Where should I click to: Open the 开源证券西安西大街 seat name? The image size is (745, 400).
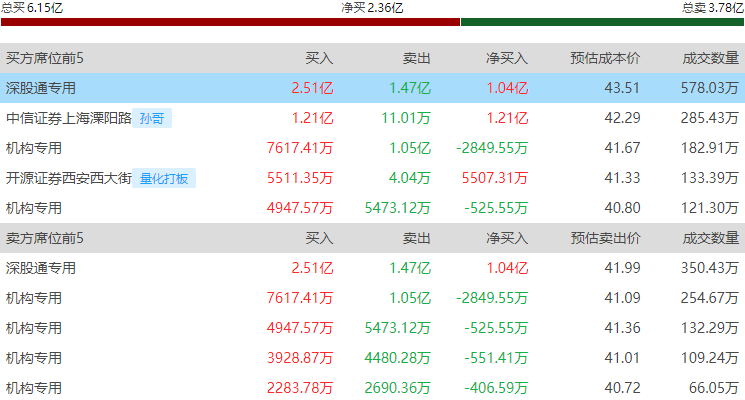tap(69, 178)
